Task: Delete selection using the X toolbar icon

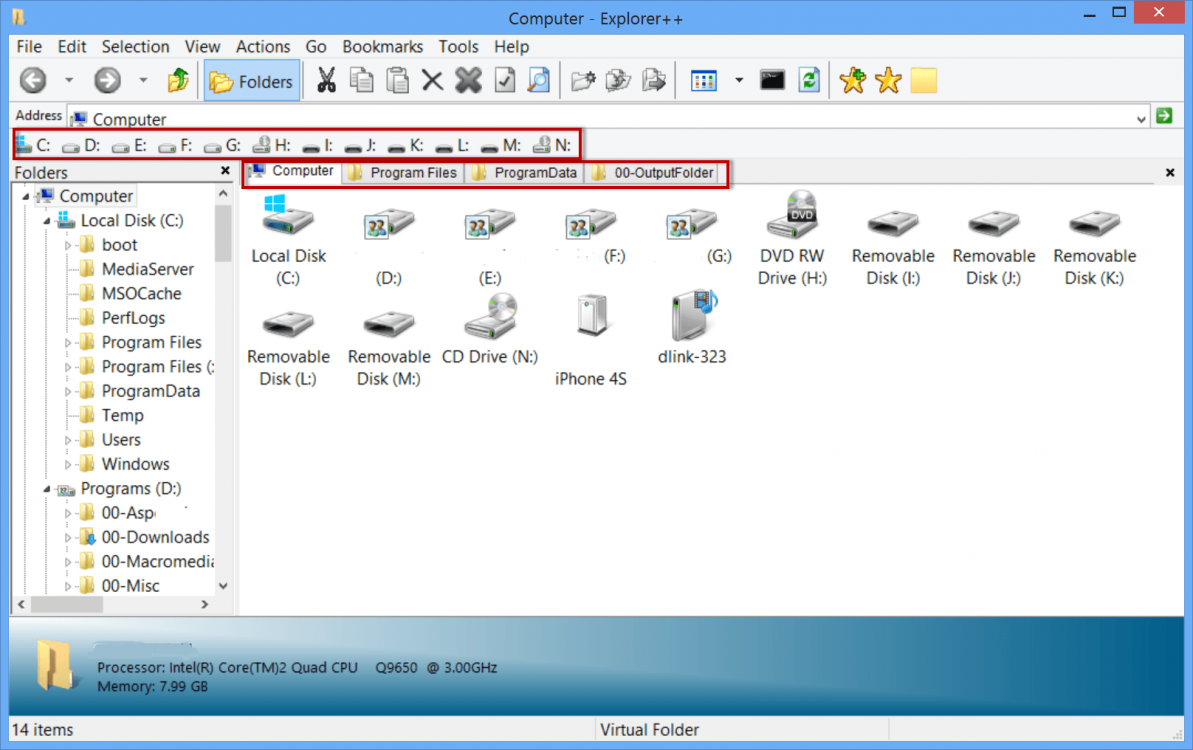Action: (432, 80)
